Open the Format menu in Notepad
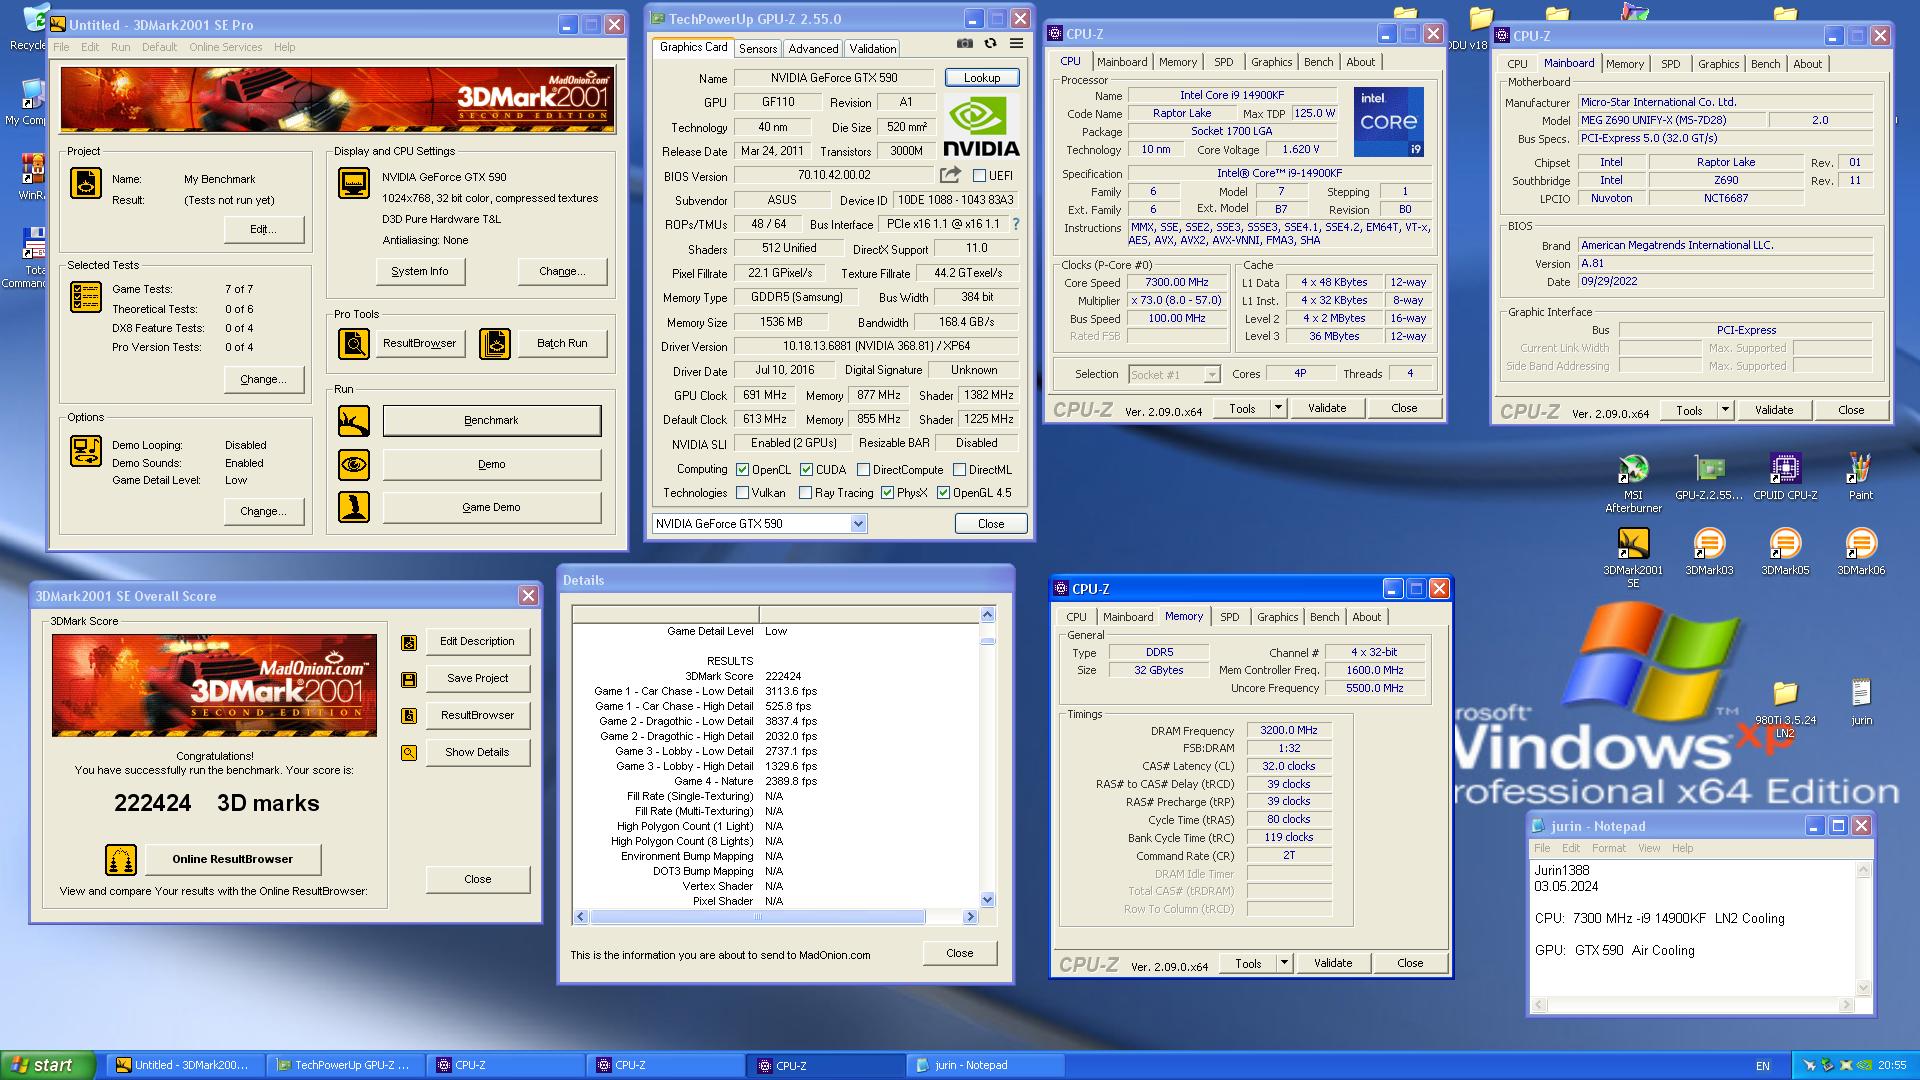The height and width of the screenshot is (1080, 1920). [1609, 848]
